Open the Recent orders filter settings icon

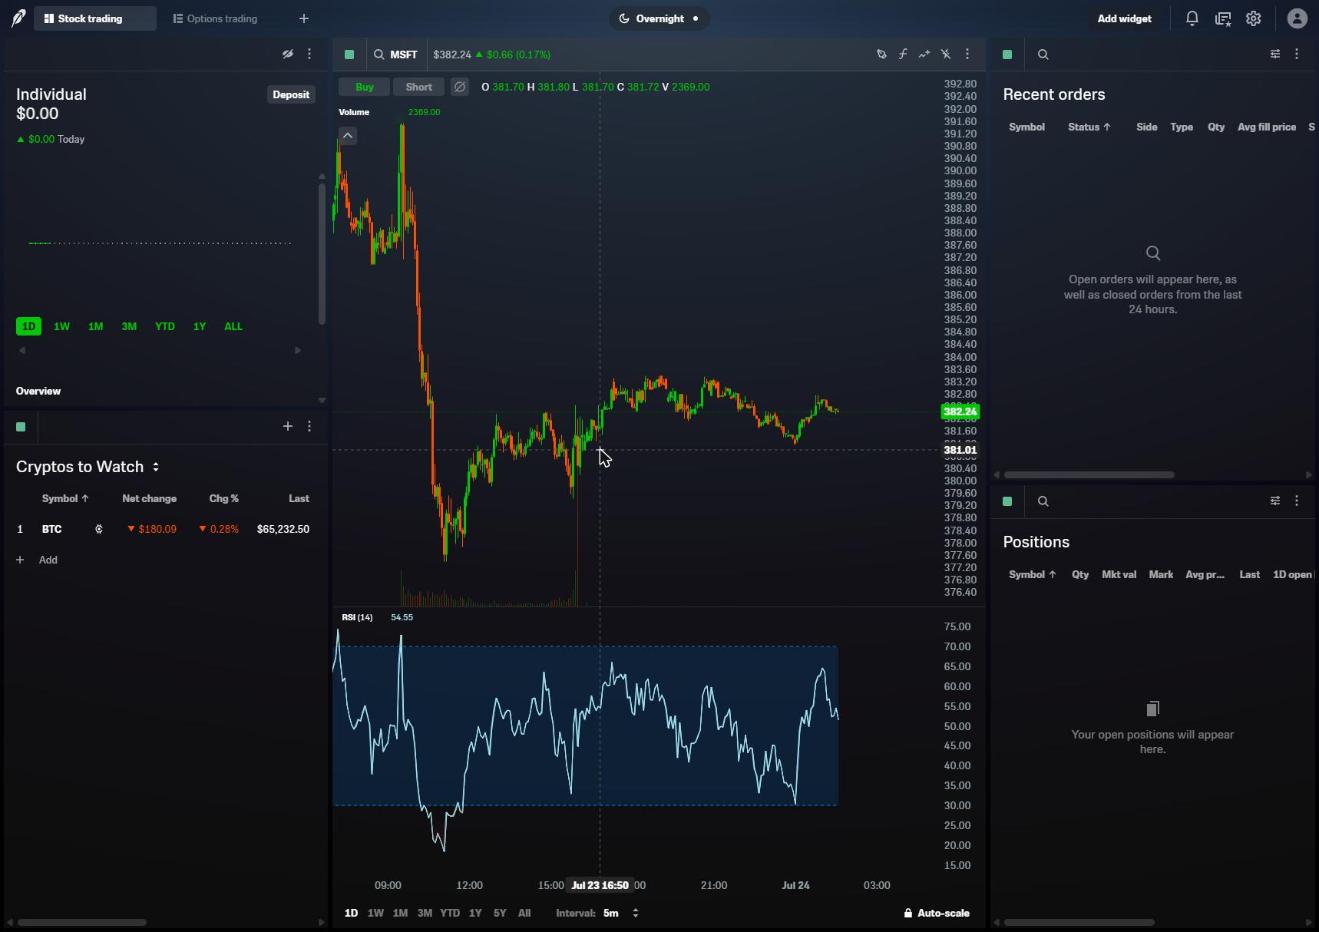(1275, 54)
